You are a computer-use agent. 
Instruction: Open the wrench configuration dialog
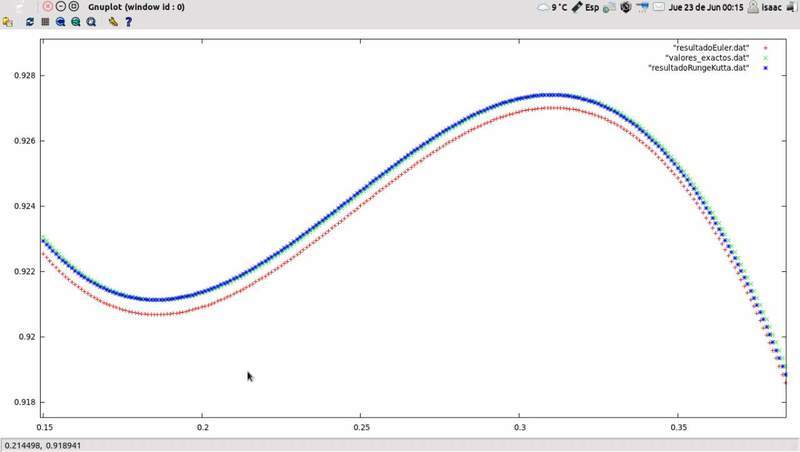(x=113, y=21)
